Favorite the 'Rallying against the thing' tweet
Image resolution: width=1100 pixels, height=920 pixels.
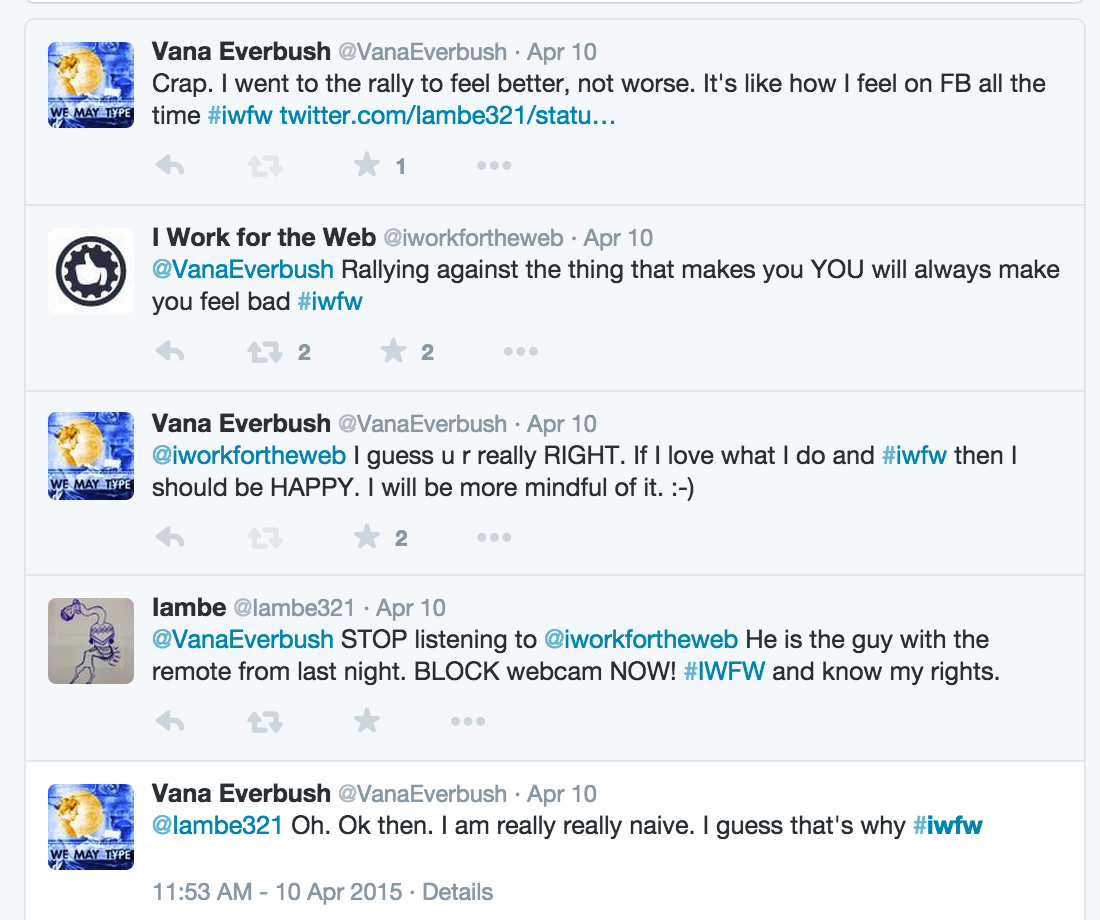coord(394,351)
